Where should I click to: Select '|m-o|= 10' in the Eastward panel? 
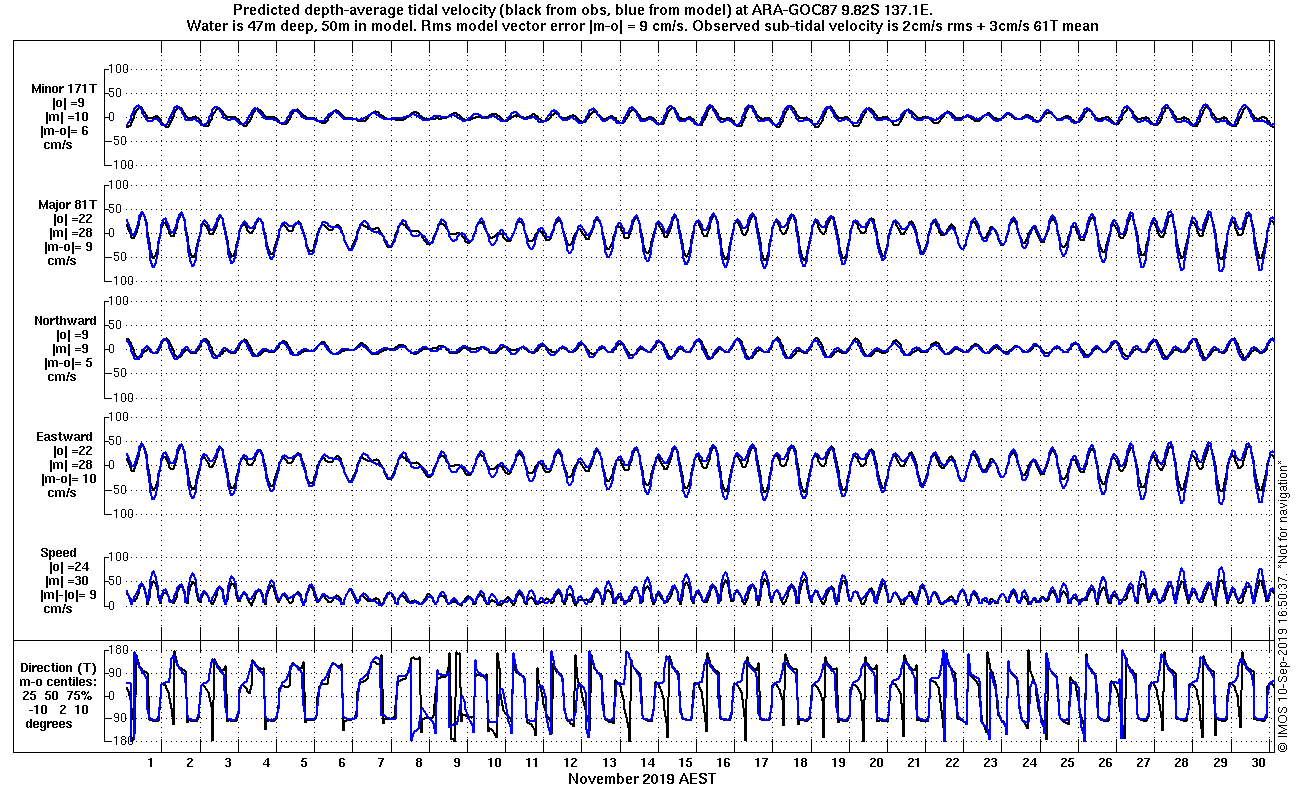(70, 479)
